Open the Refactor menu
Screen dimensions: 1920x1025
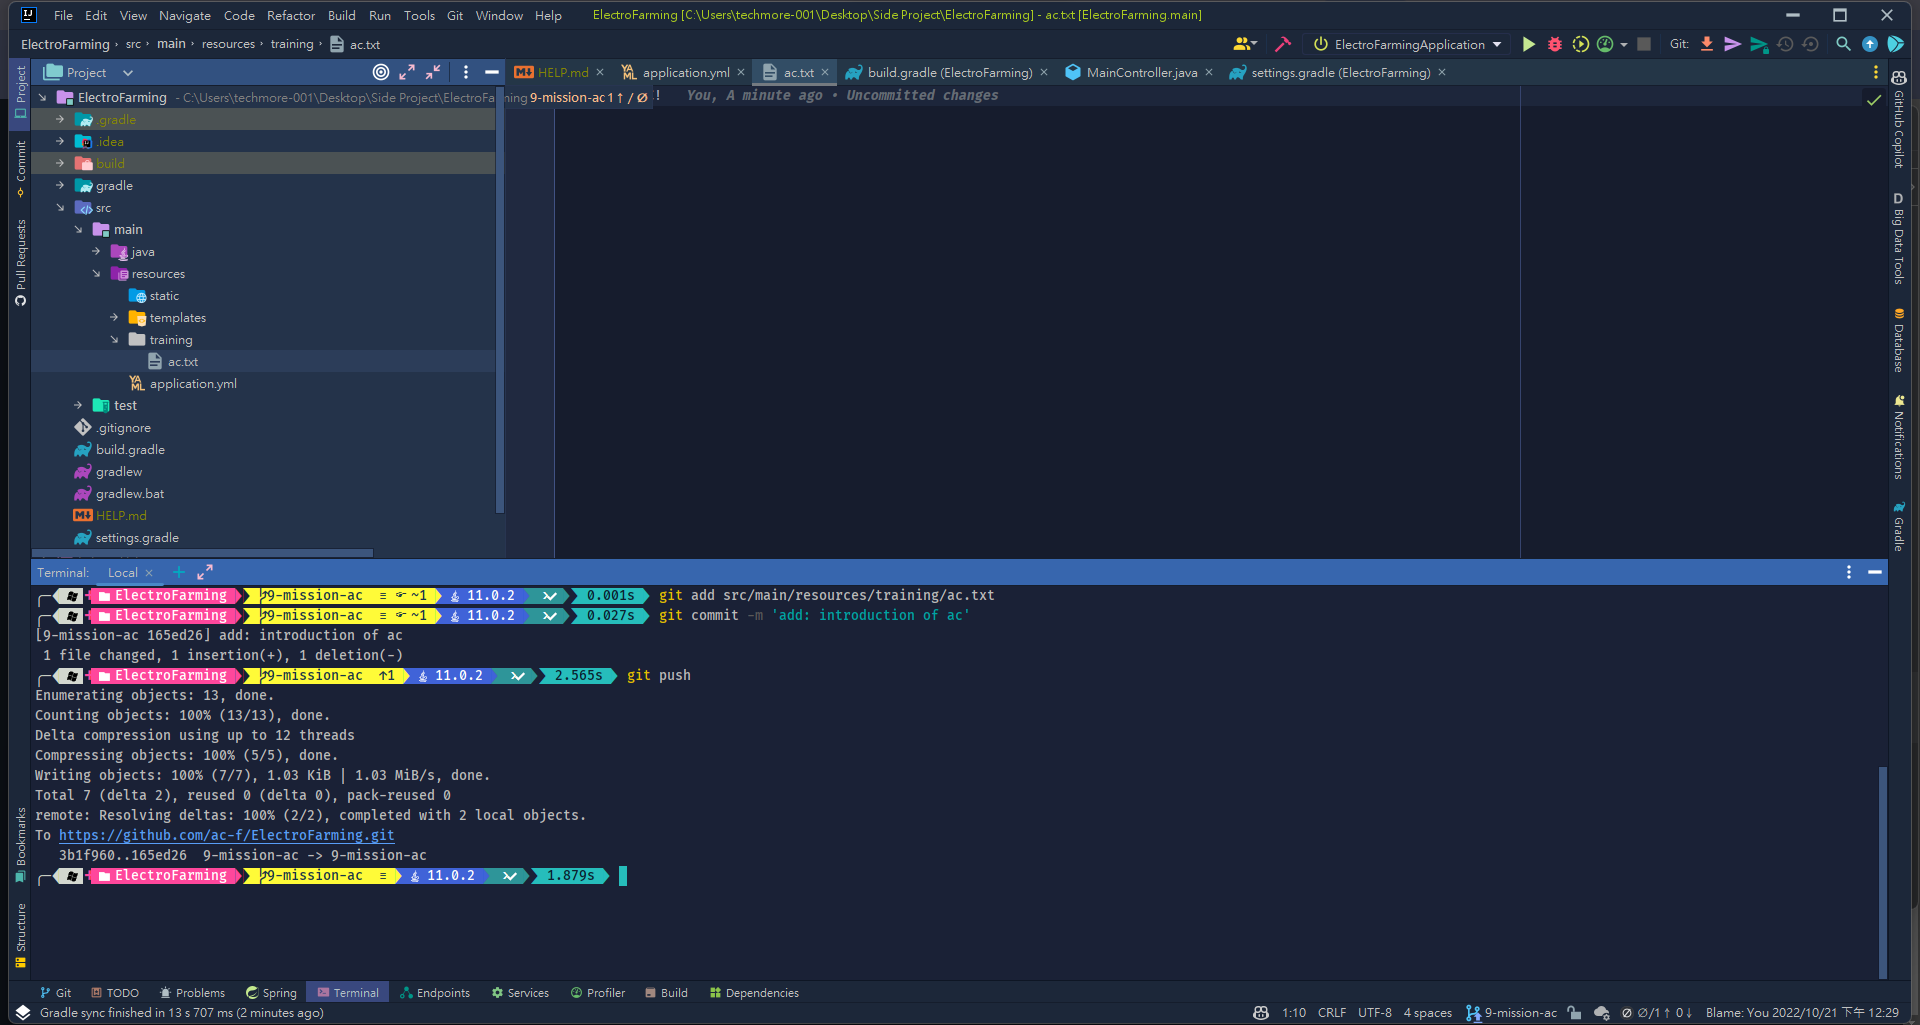pos(291,15)
